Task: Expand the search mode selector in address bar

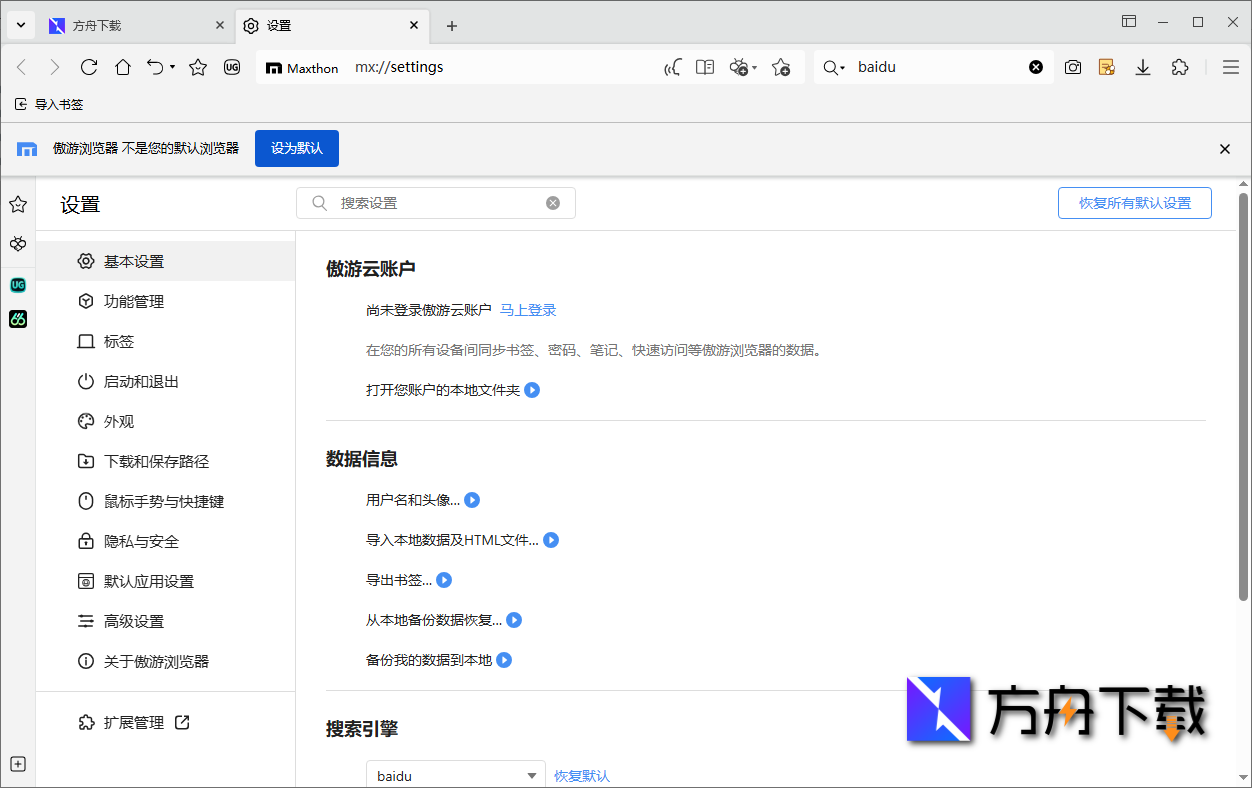Action: (x=839, y=67)
